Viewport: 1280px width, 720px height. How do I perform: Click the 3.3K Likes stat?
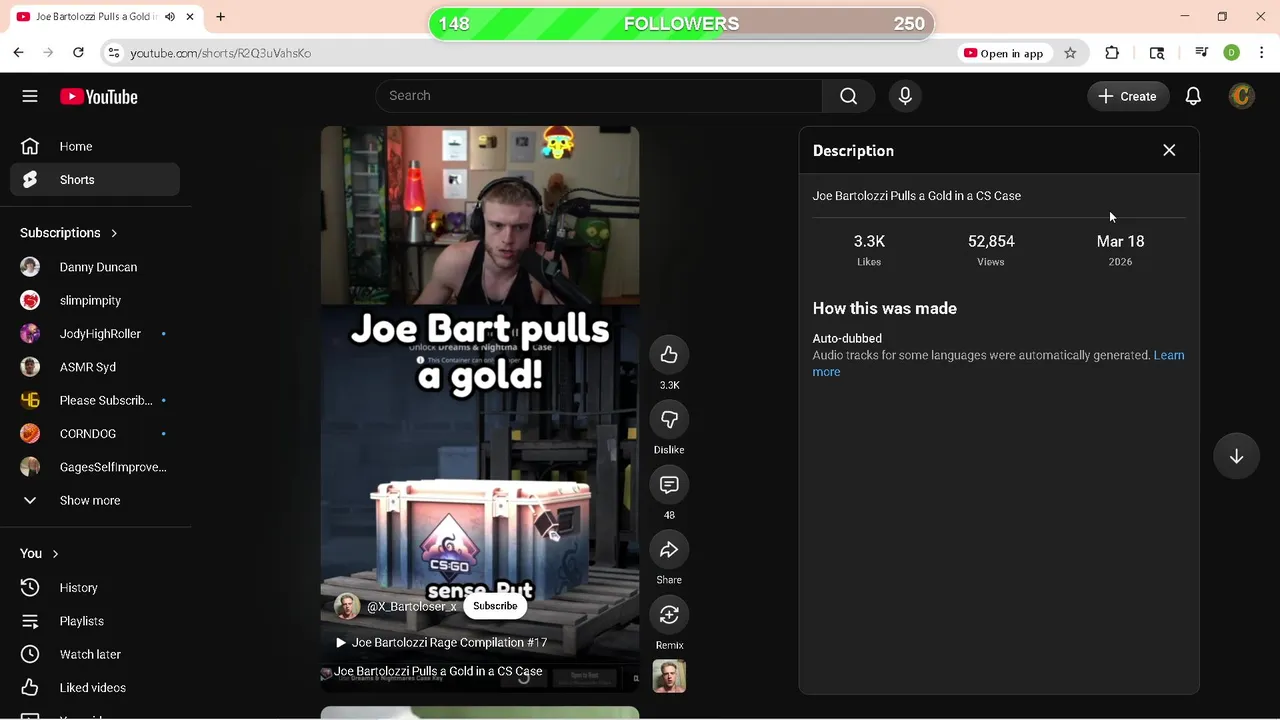tap(869, 250)
